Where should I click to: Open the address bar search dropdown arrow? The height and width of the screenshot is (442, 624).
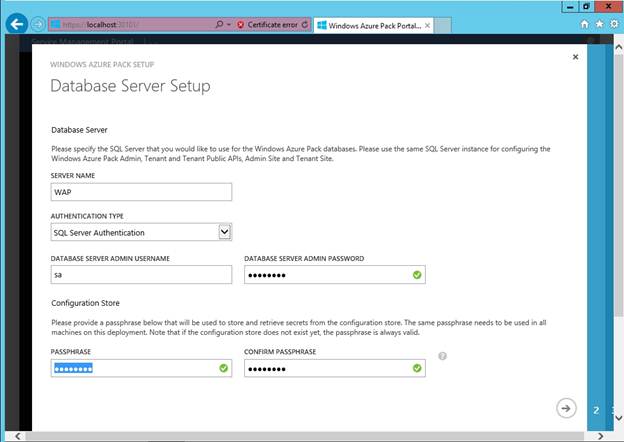click(x=229, y=25)
